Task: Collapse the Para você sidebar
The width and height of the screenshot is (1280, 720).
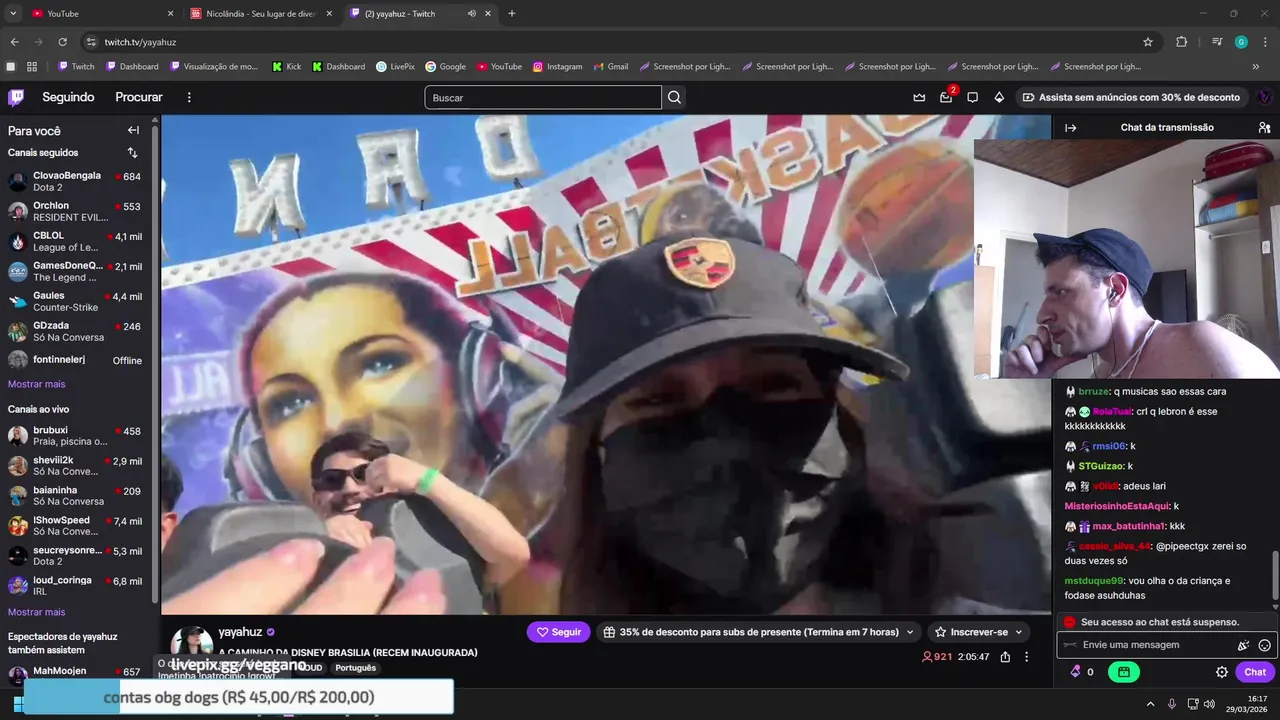Action: [x=133, y=130]
